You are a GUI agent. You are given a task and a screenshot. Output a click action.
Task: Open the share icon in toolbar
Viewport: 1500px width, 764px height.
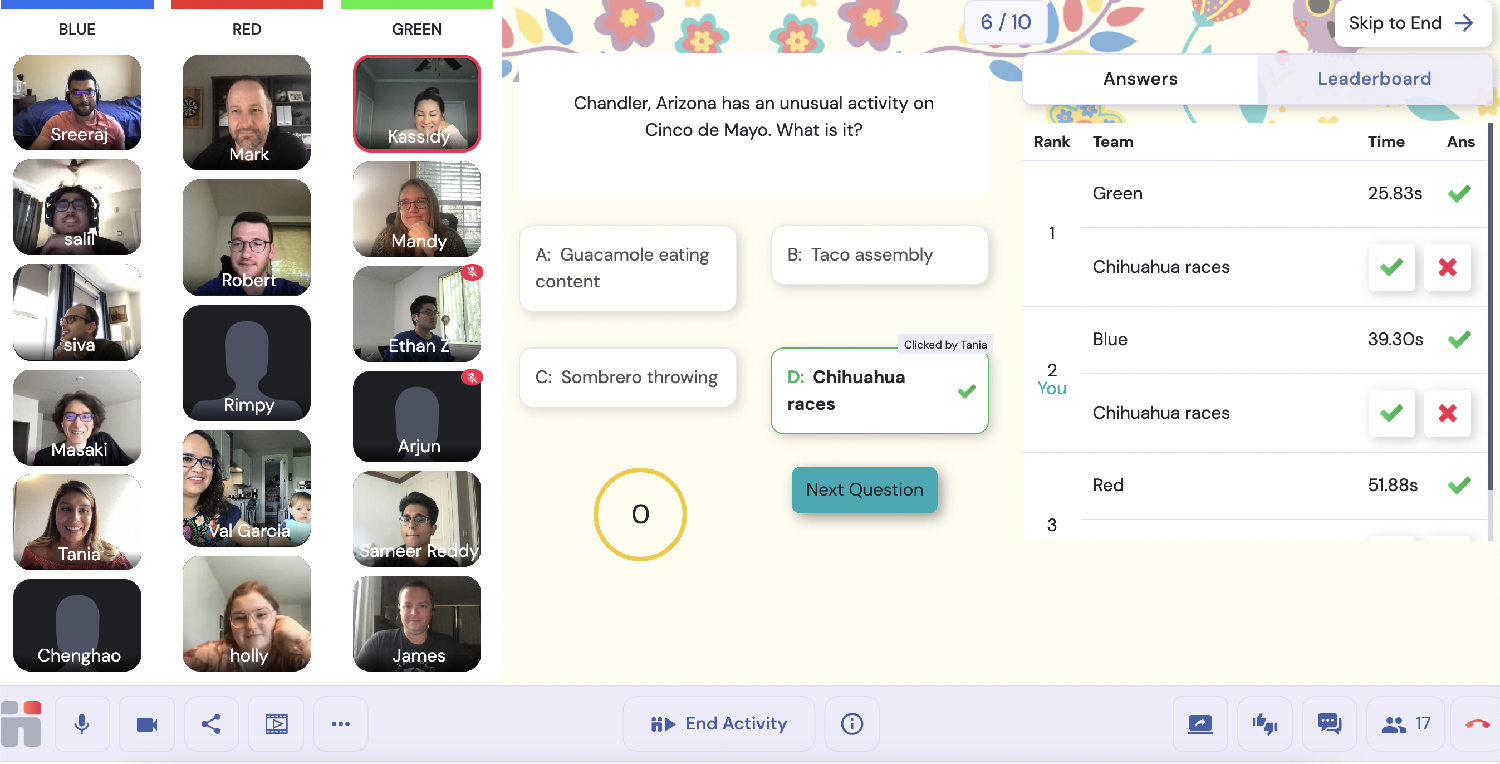[x=211, y=724]
